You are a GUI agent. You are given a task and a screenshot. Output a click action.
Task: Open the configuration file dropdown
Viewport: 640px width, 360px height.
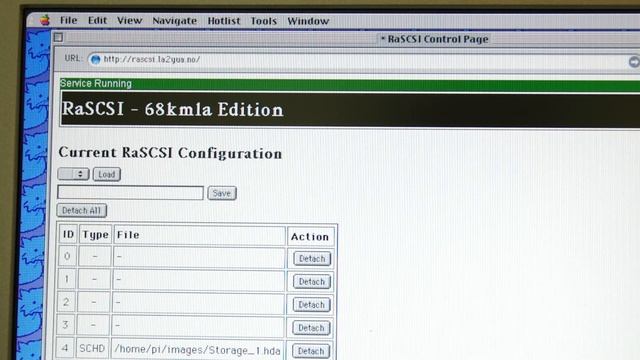[73, 174]
